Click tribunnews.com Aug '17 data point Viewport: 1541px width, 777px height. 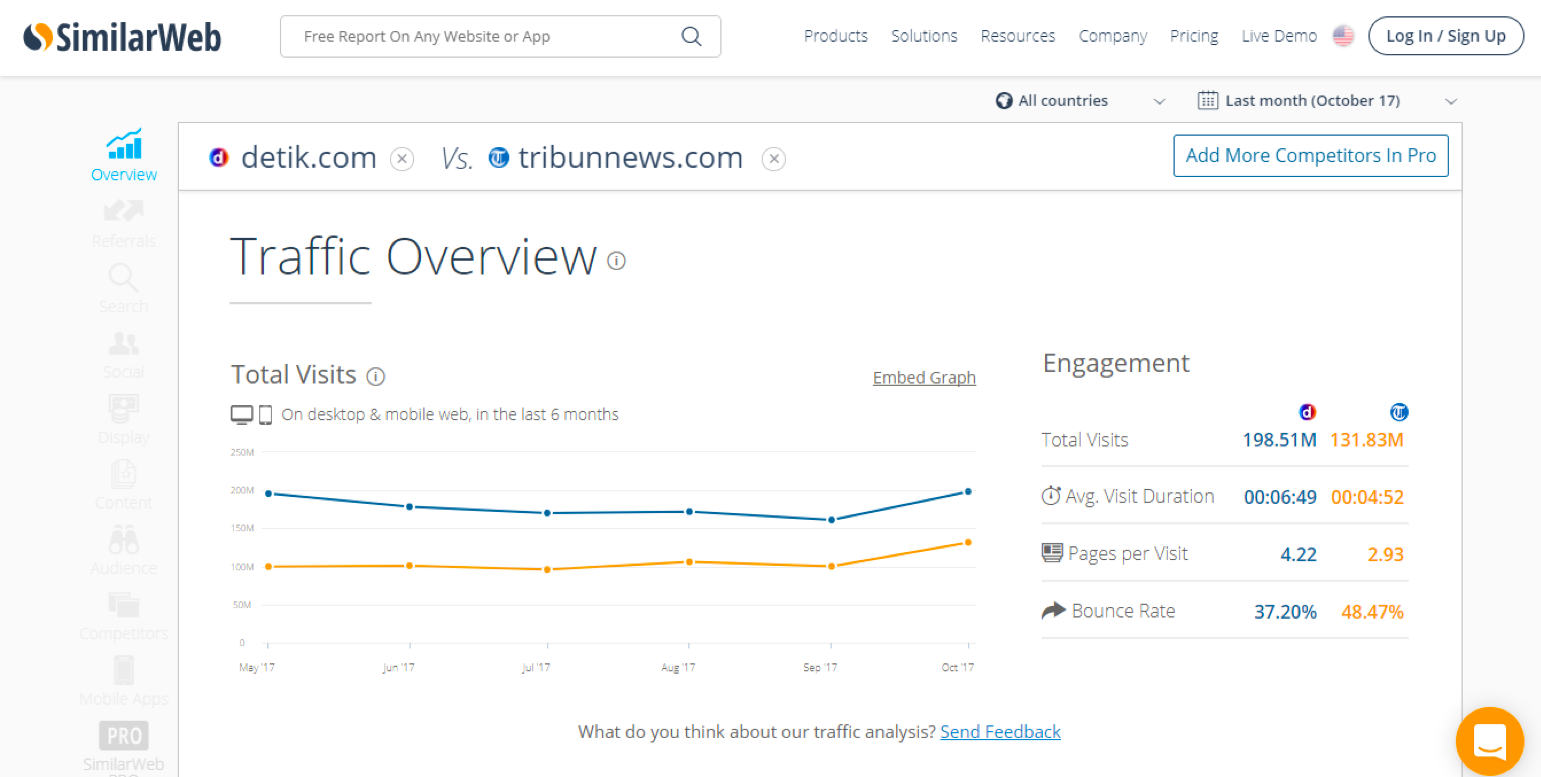pyautogui.click(x=689, y=562)
